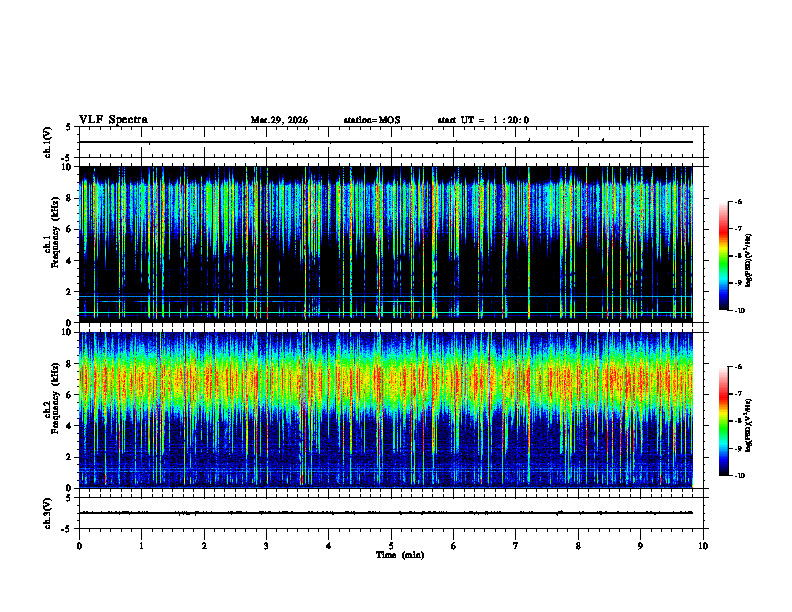792x612 pixels.
Task: Click the ch.3 voltage waveform strip
Action: [x=393, y=513]
